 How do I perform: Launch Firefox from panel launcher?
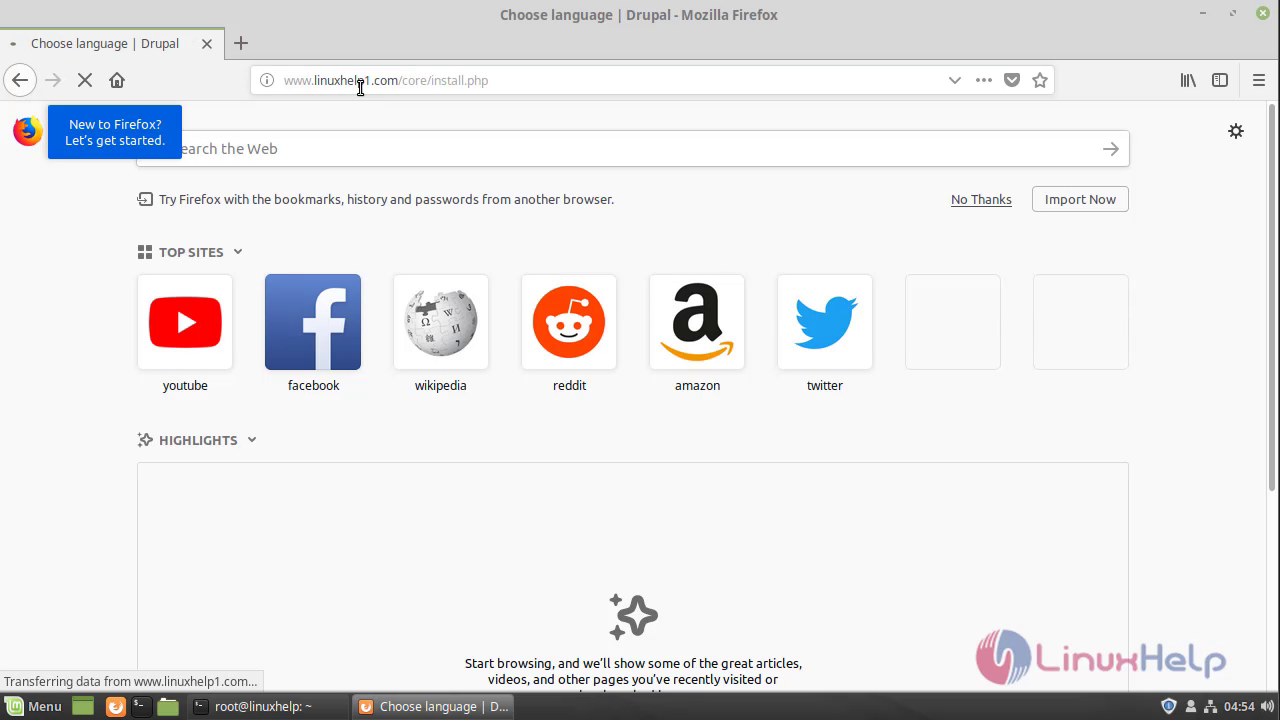(x=116, y=706)
